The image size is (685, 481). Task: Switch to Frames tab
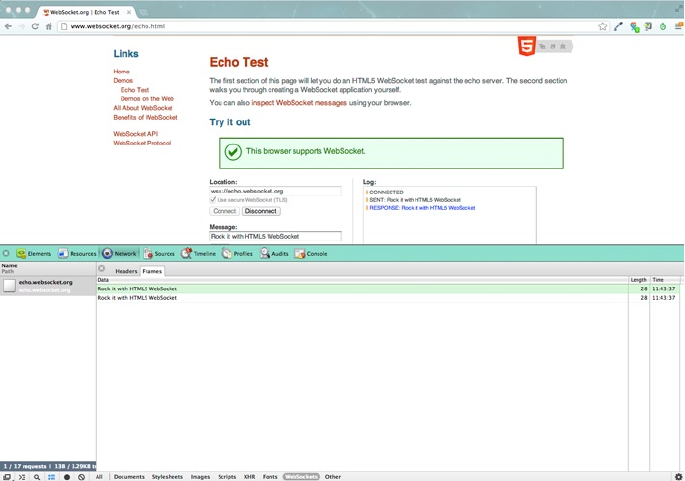(x=152, y=271)
